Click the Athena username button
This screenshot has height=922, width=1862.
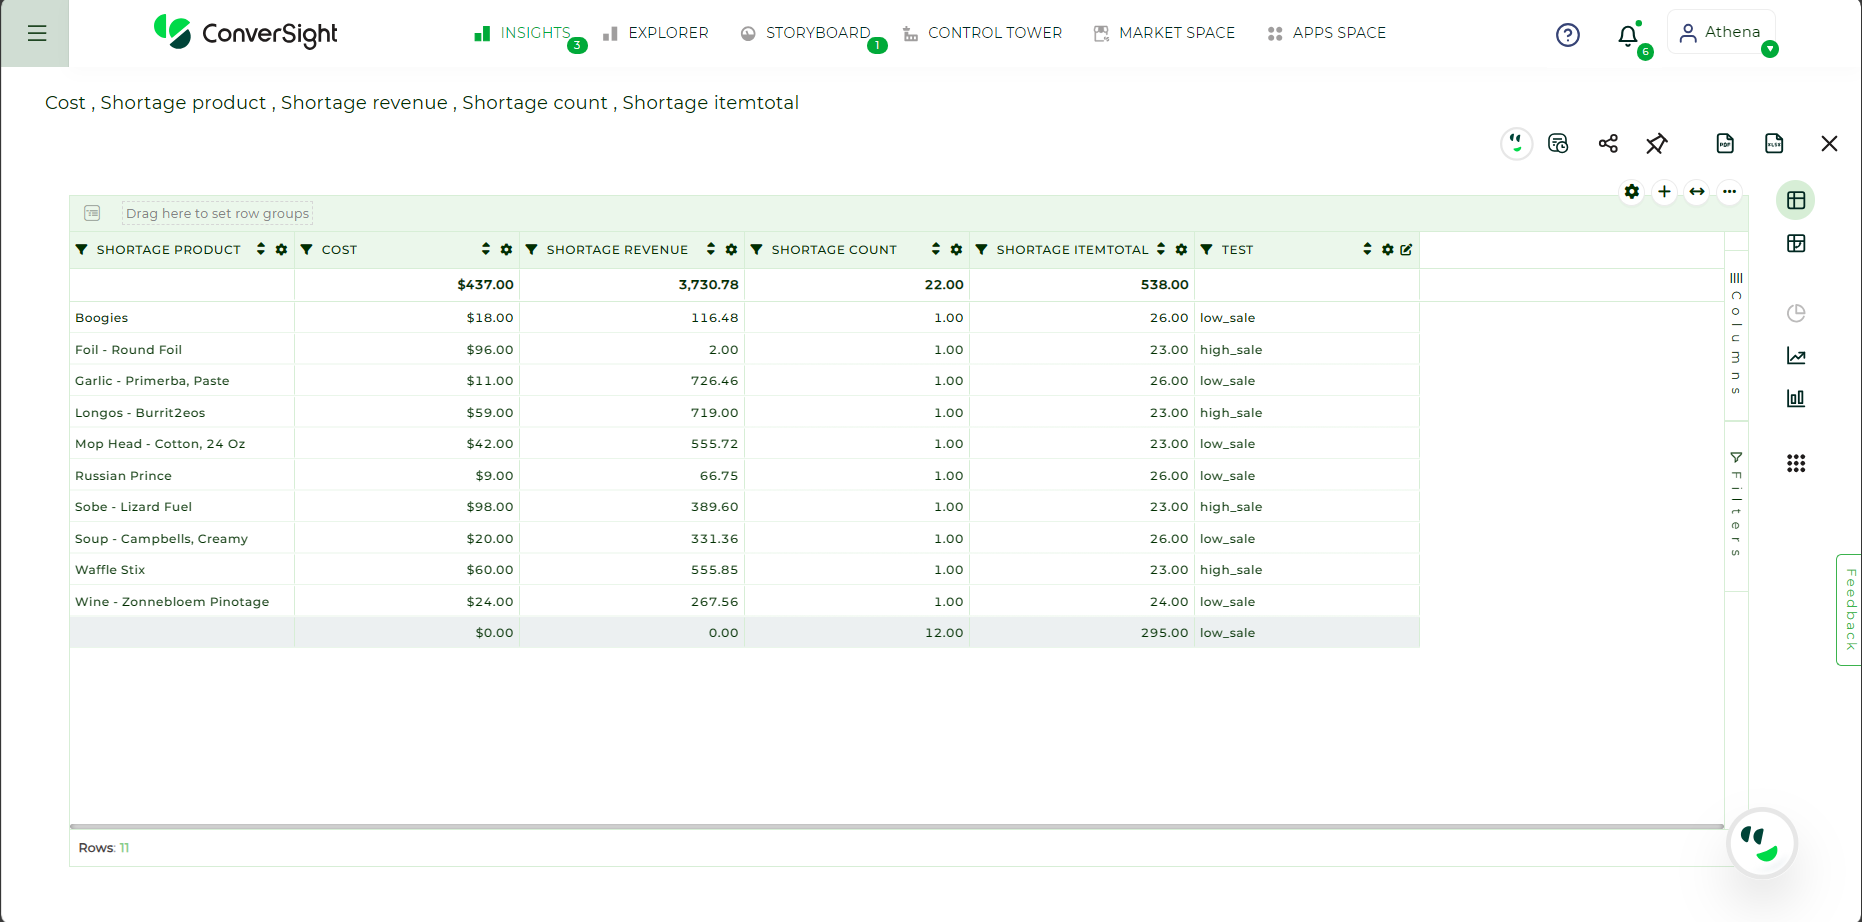tap(1721, 32)
